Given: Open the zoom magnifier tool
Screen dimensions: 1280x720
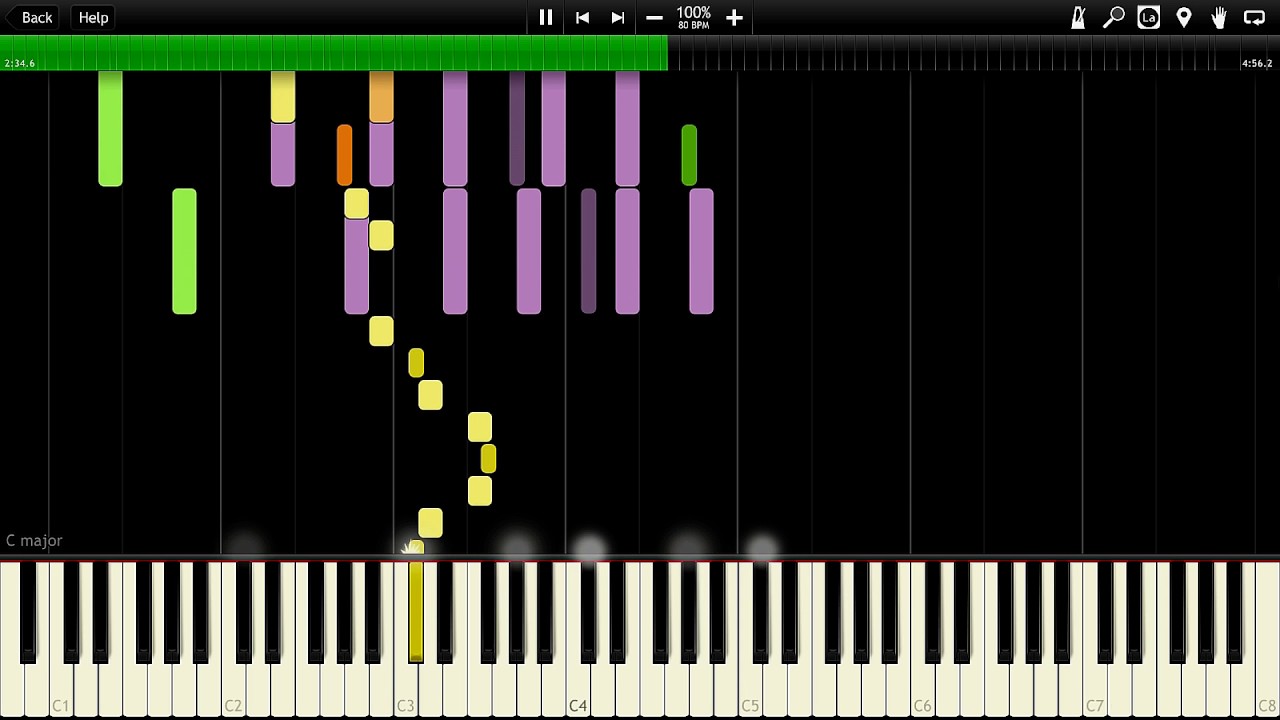Looking at the screenshot, I should pyautogui.click(x=1113, y=17).
